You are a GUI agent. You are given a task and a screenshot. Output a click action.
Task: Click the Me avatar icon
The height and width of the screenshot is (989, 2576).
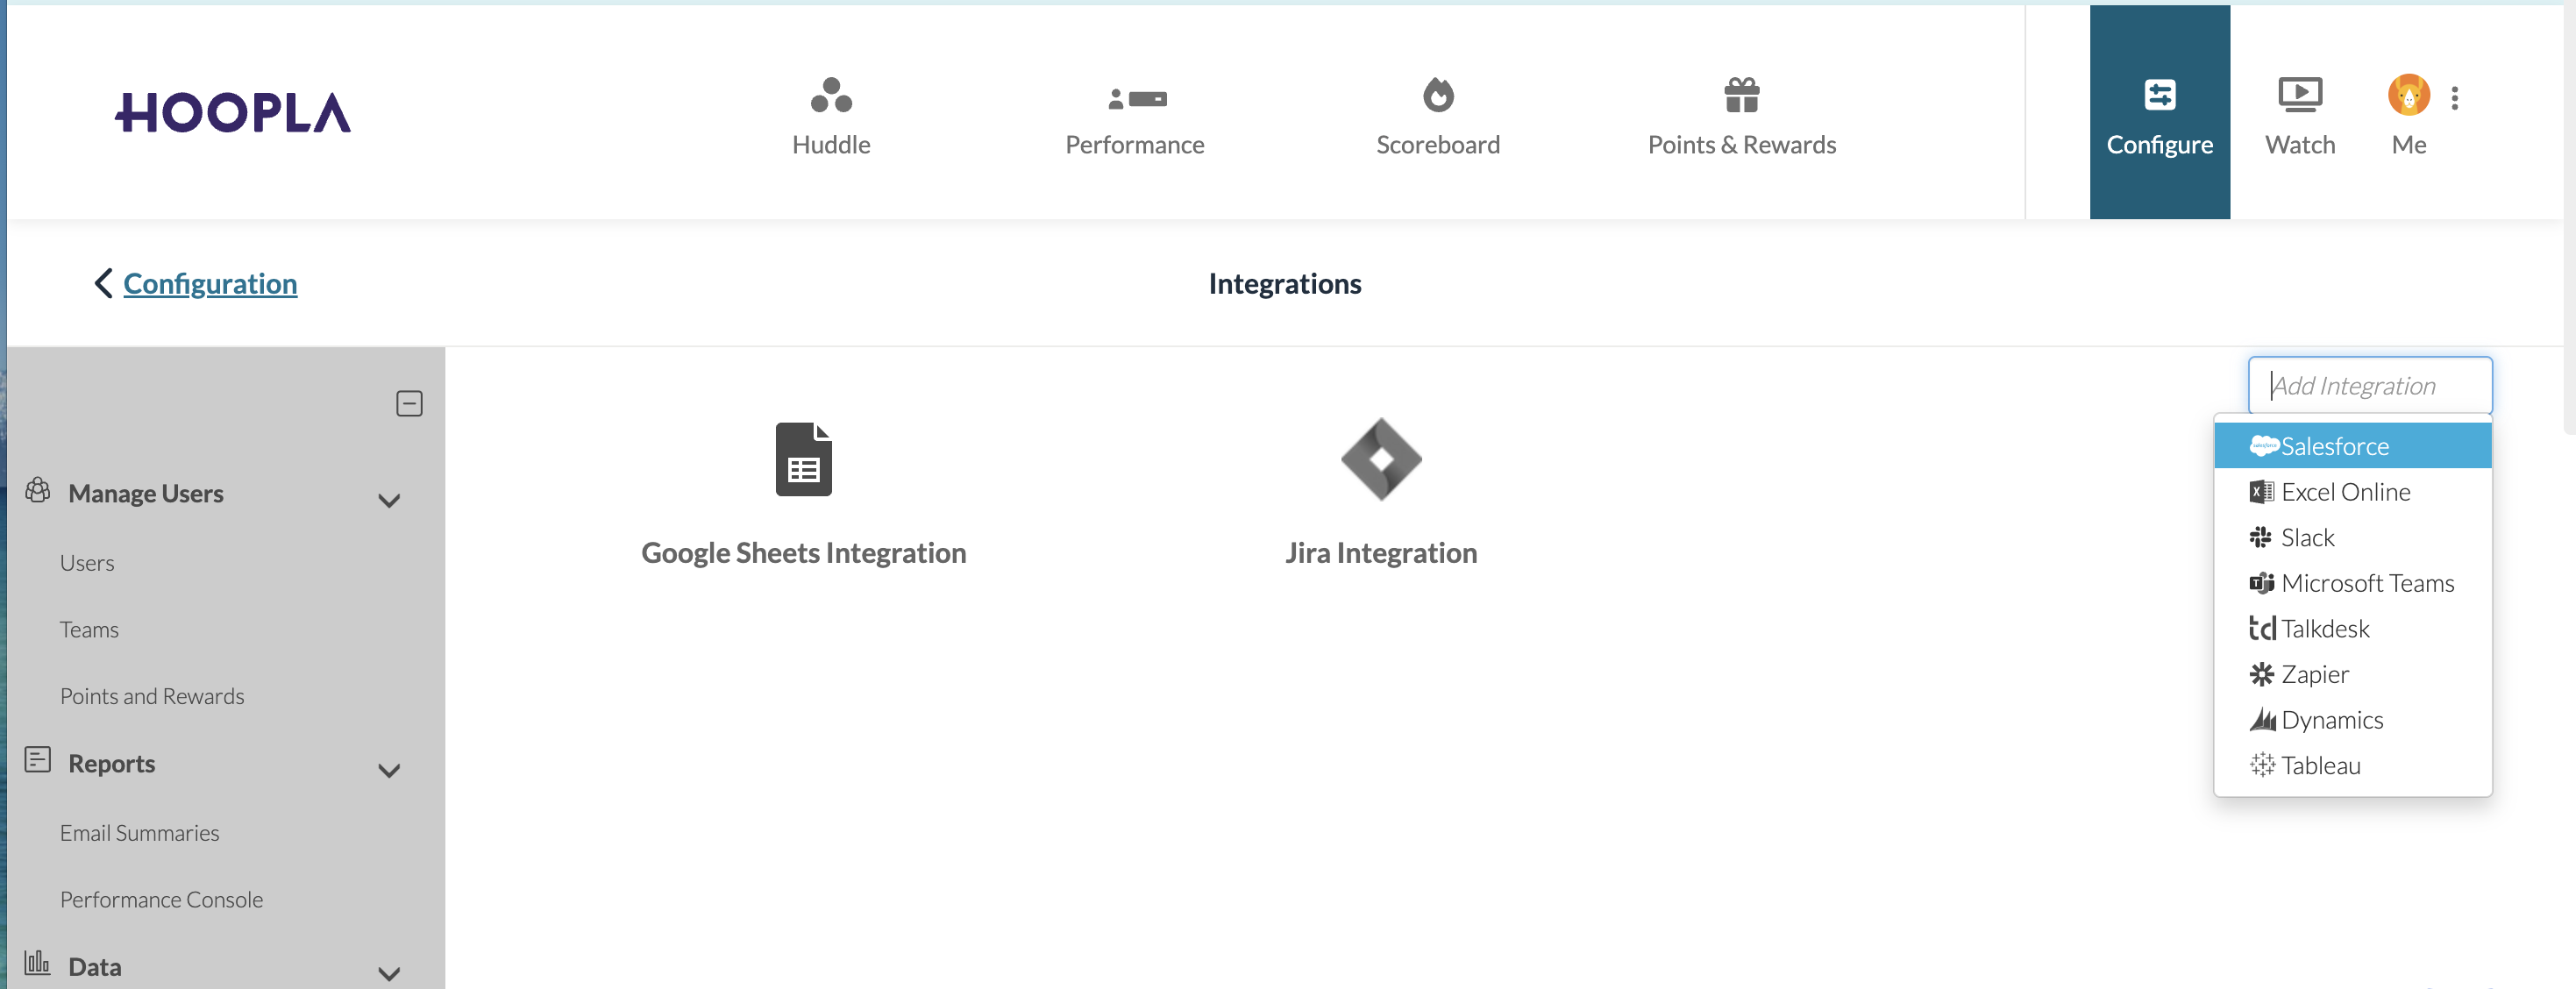pyautogui.click(x=2408, y=95)
